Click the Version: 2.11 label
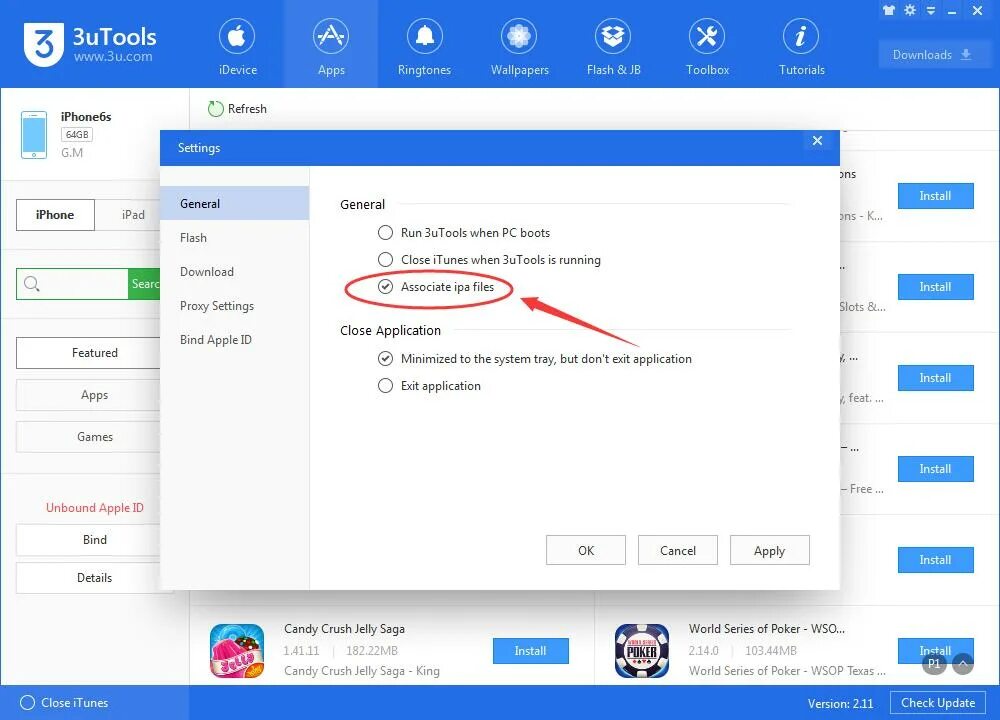Viewport: 1000px width, 720px height. (x=840, y=703)
